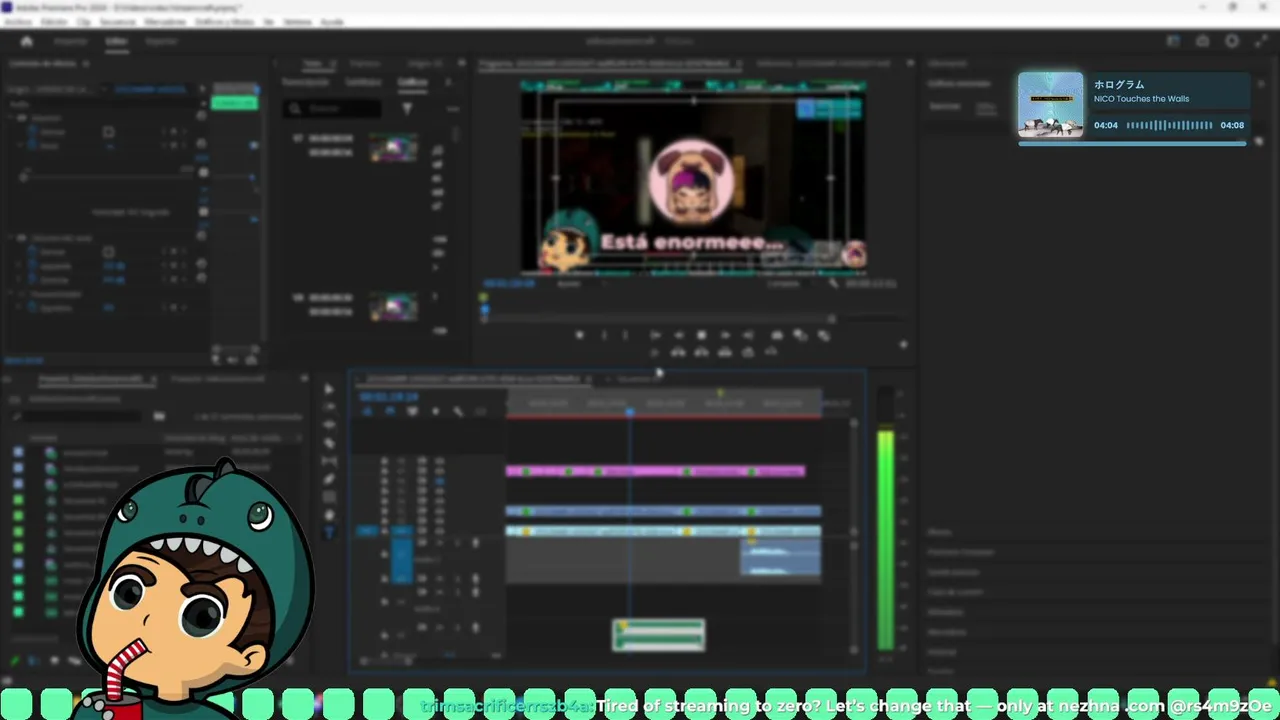
Task: Open the progress dashboard circle icon
Action: click(1232, 41)
